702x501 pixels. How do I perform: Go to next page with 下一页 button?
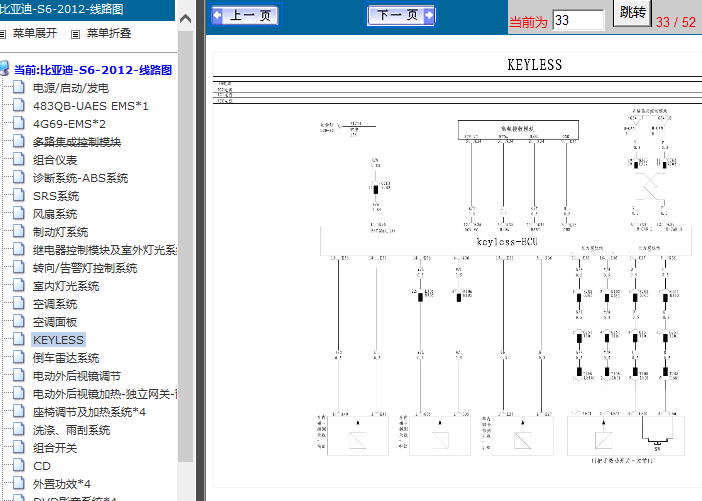click(401, 15)
